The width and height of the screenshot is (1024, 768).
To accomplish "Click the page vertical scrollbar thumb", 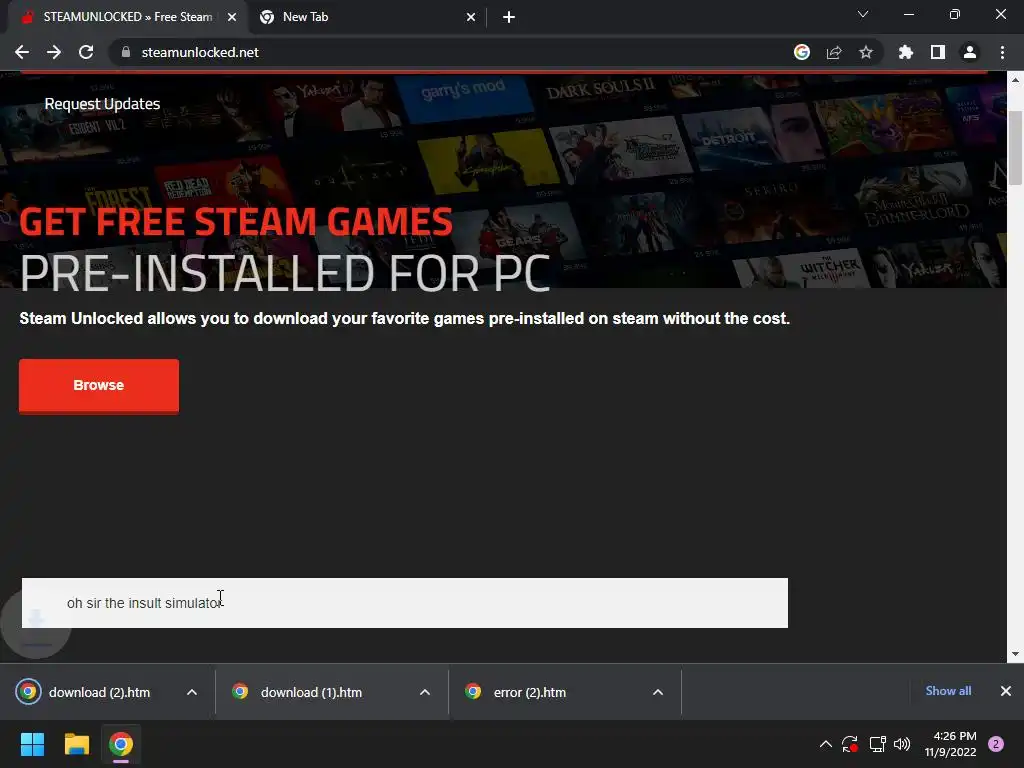I will tap(1015, 148).
